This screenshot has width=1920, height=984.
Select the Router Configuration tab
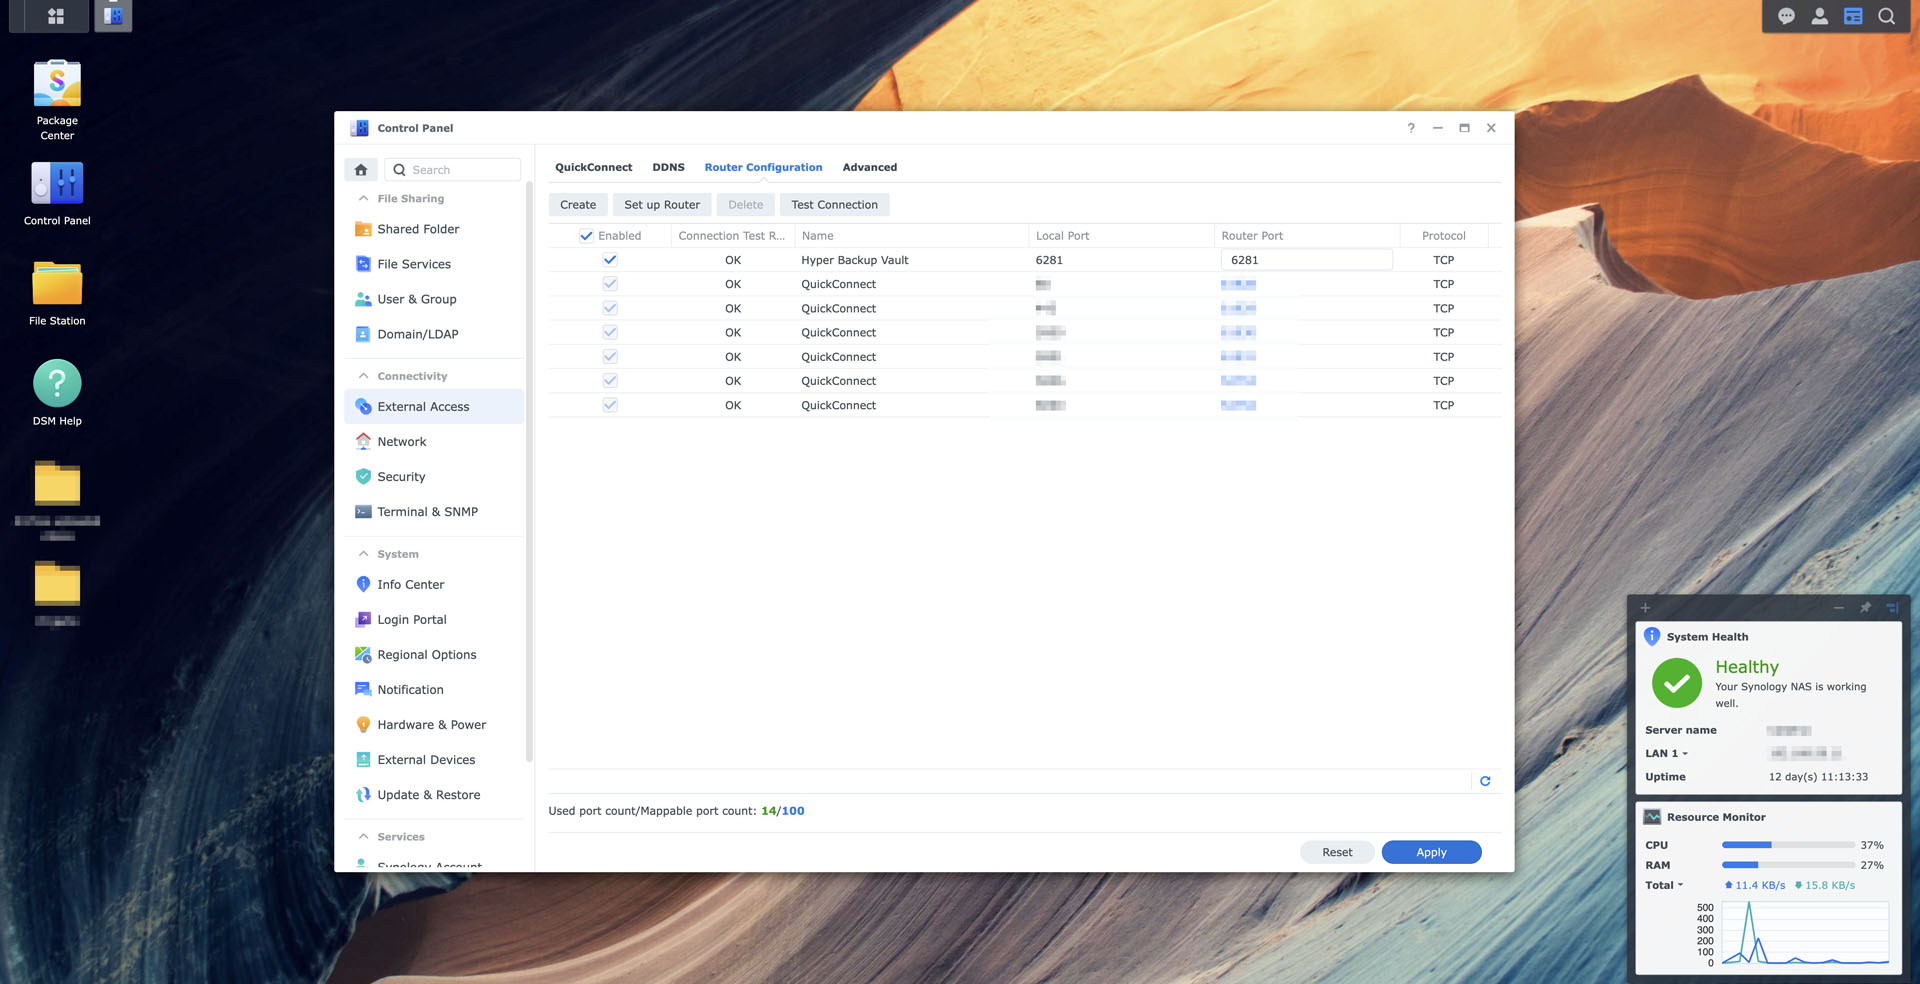763,167
